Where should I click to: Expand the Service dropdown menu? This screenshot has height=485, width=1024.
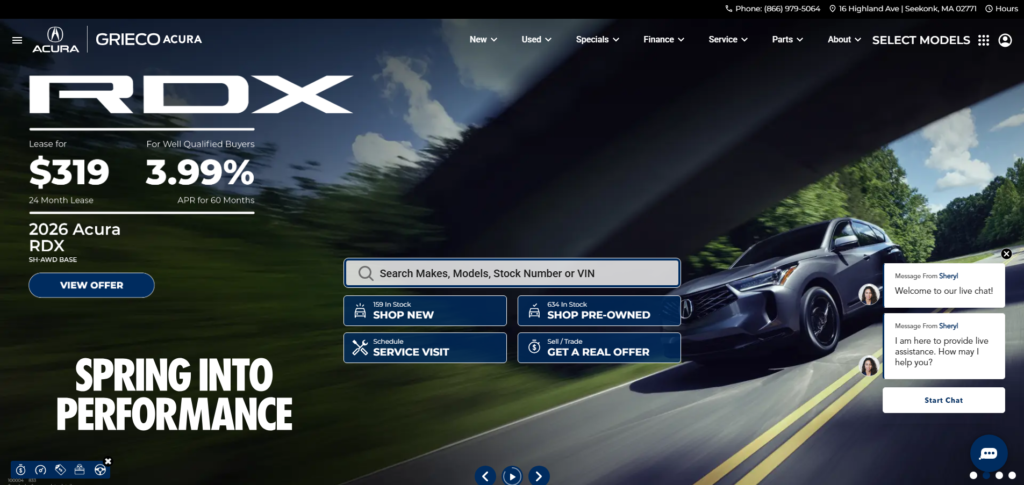coord(728,40)
